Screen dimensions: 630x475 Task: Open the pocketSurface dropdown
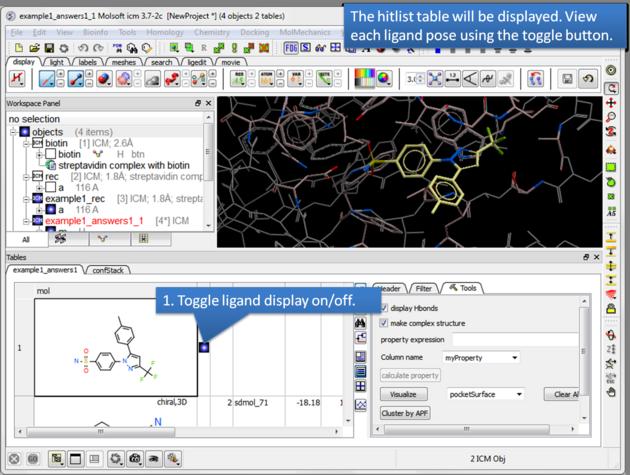pyautogui.click(x=485, y=394)
